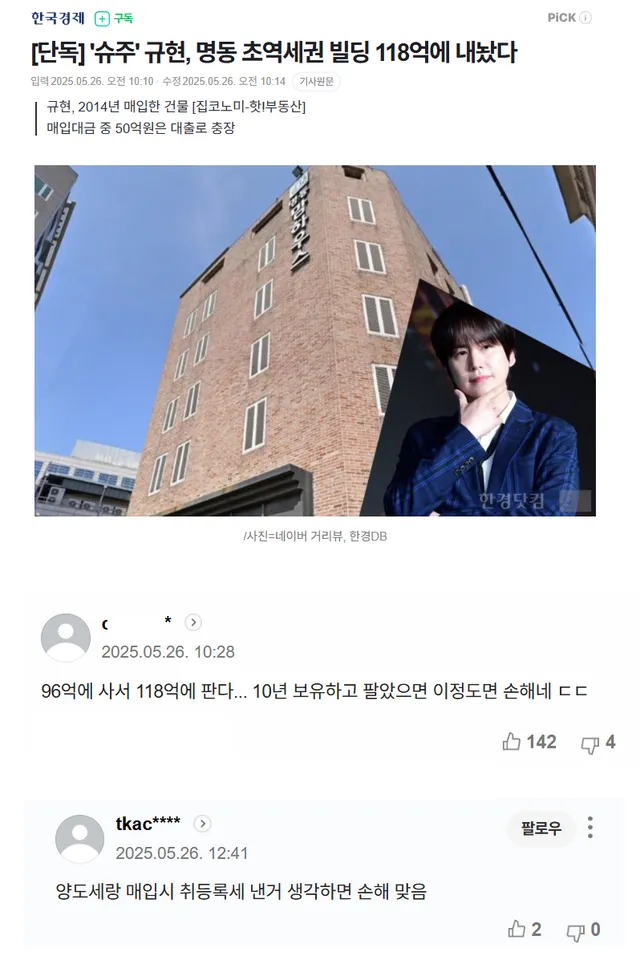Click the first commenter's masked username
Viewport: 640px width, 964px height.
[136, 623]
